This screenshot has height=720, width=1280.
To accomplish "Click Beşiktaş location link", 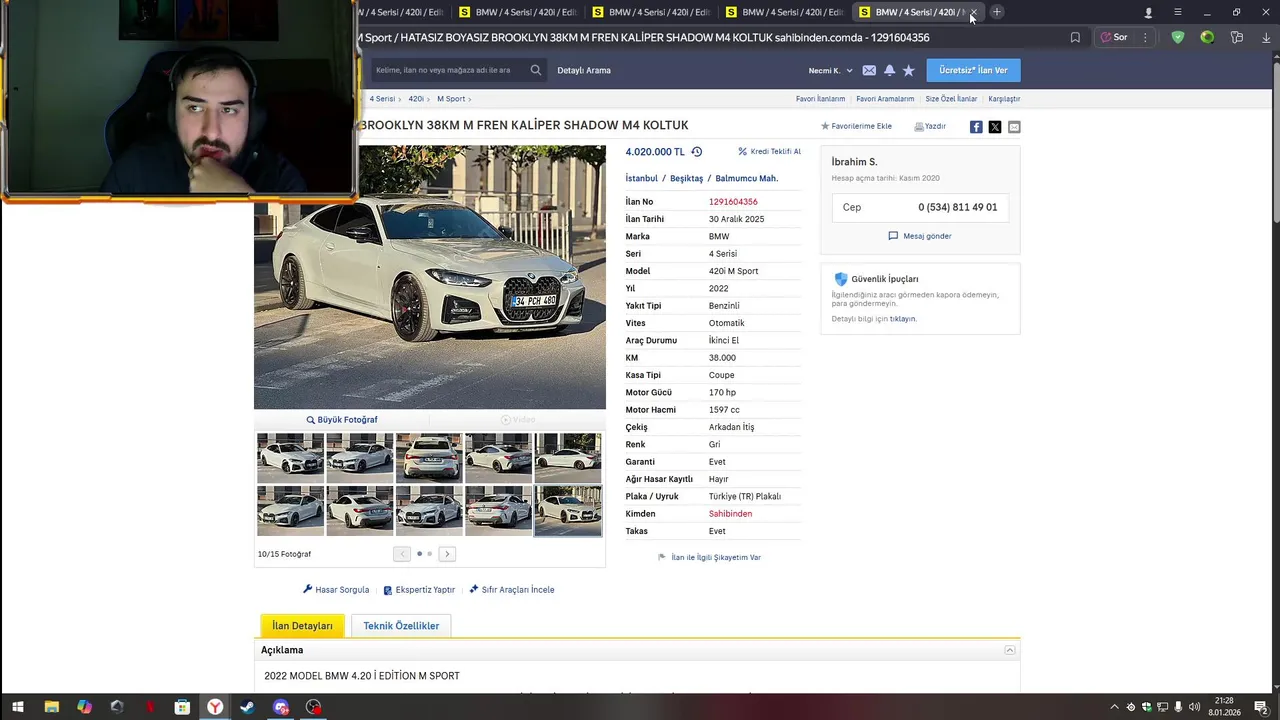I will (x=687, y=178).
